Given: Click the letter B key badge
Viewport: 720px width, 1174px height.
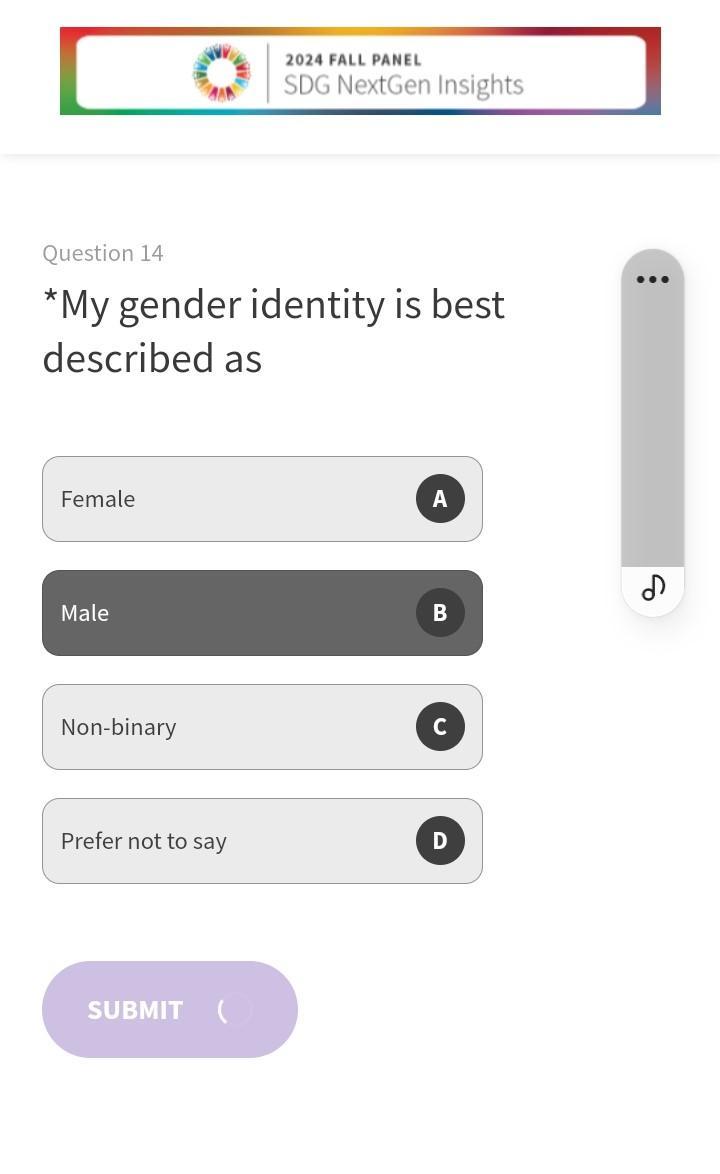Looking at the screenshot, I should click(440, 613).
